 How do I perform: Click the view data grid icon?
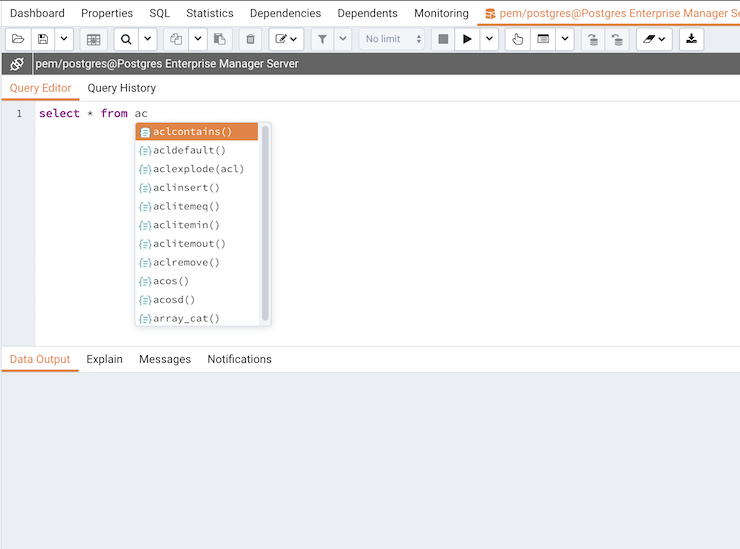click(93, 39)
